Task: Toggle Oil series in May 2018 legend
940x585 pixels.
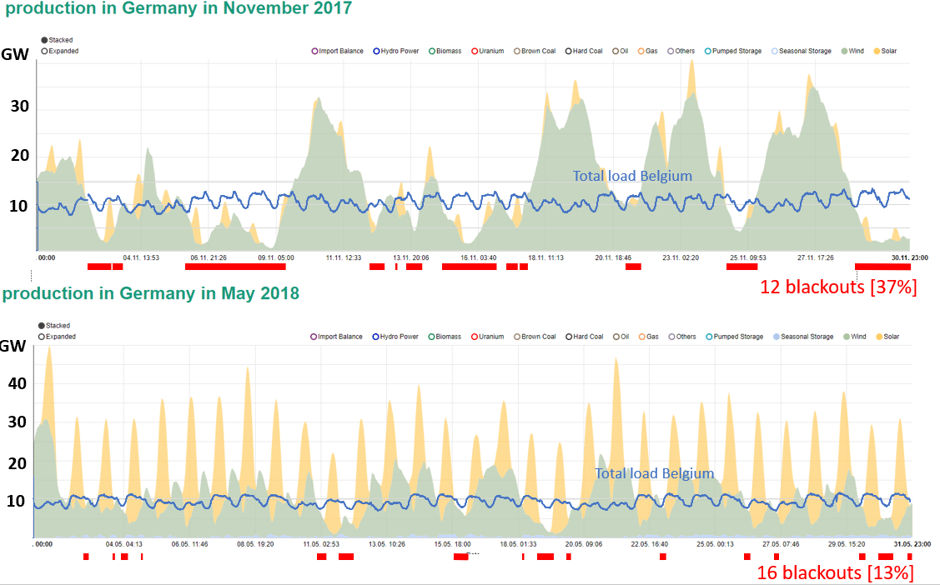Action: [620, 336]
